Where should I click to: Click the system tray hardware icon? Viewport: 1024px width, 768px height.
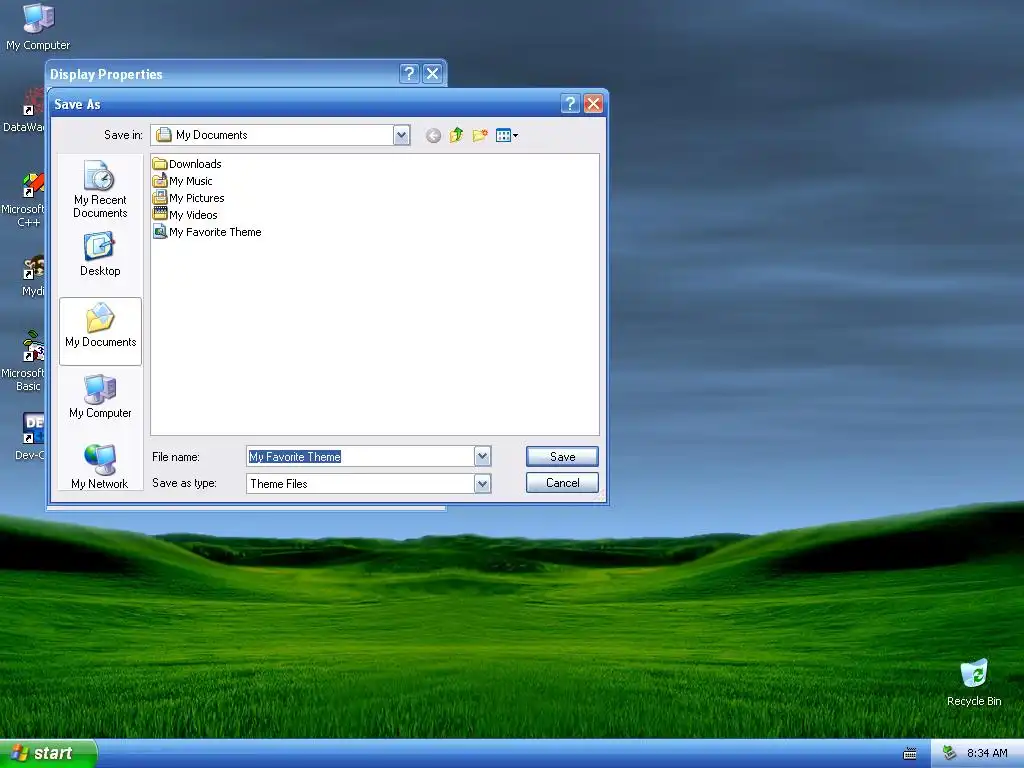pos(949,753)
